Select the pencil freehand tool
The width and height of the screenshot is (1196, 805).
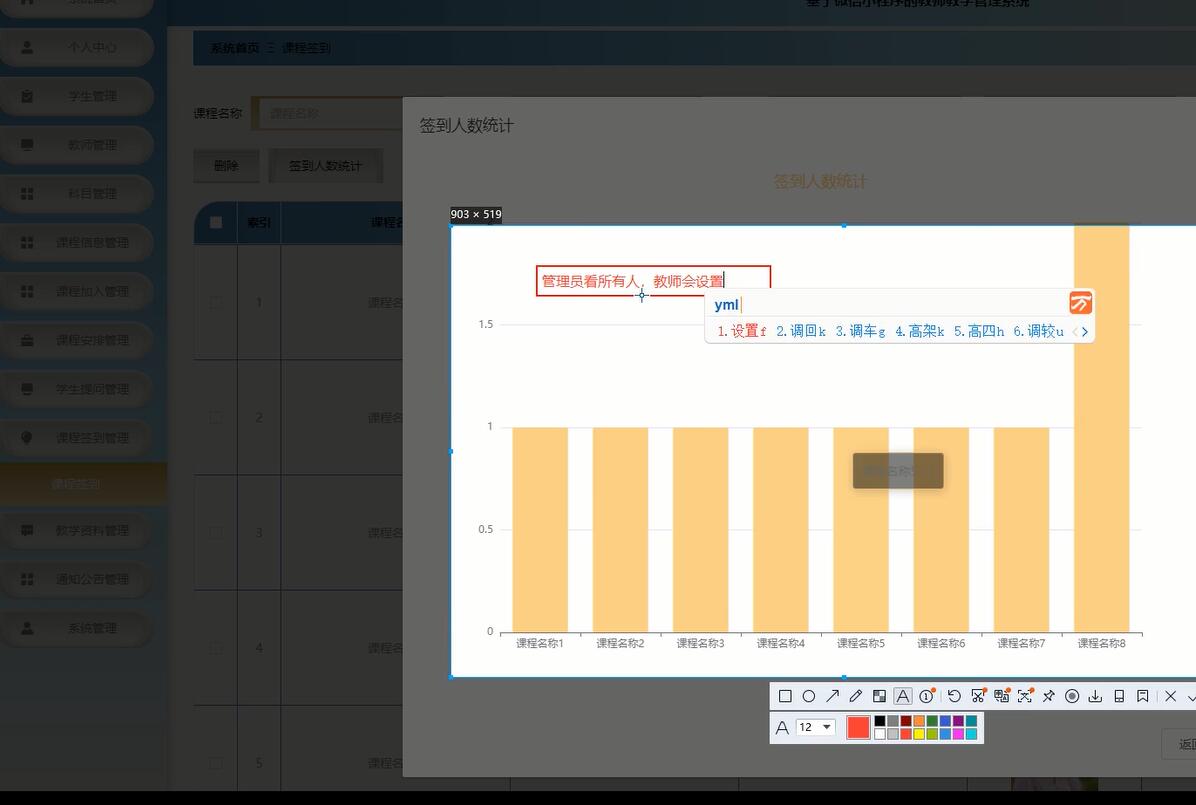point(856,696)
